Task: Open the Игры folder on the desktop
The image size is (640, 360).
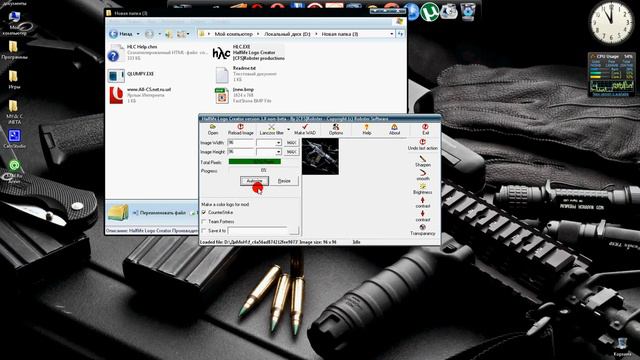Action: [x=13, y=79]
